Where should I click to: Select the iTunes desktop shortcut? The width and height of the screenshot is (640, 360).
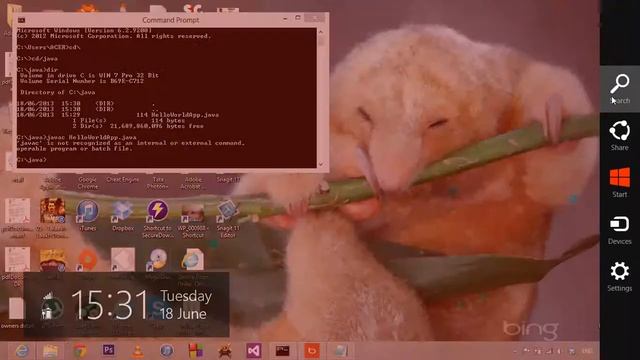click(87, 216)
